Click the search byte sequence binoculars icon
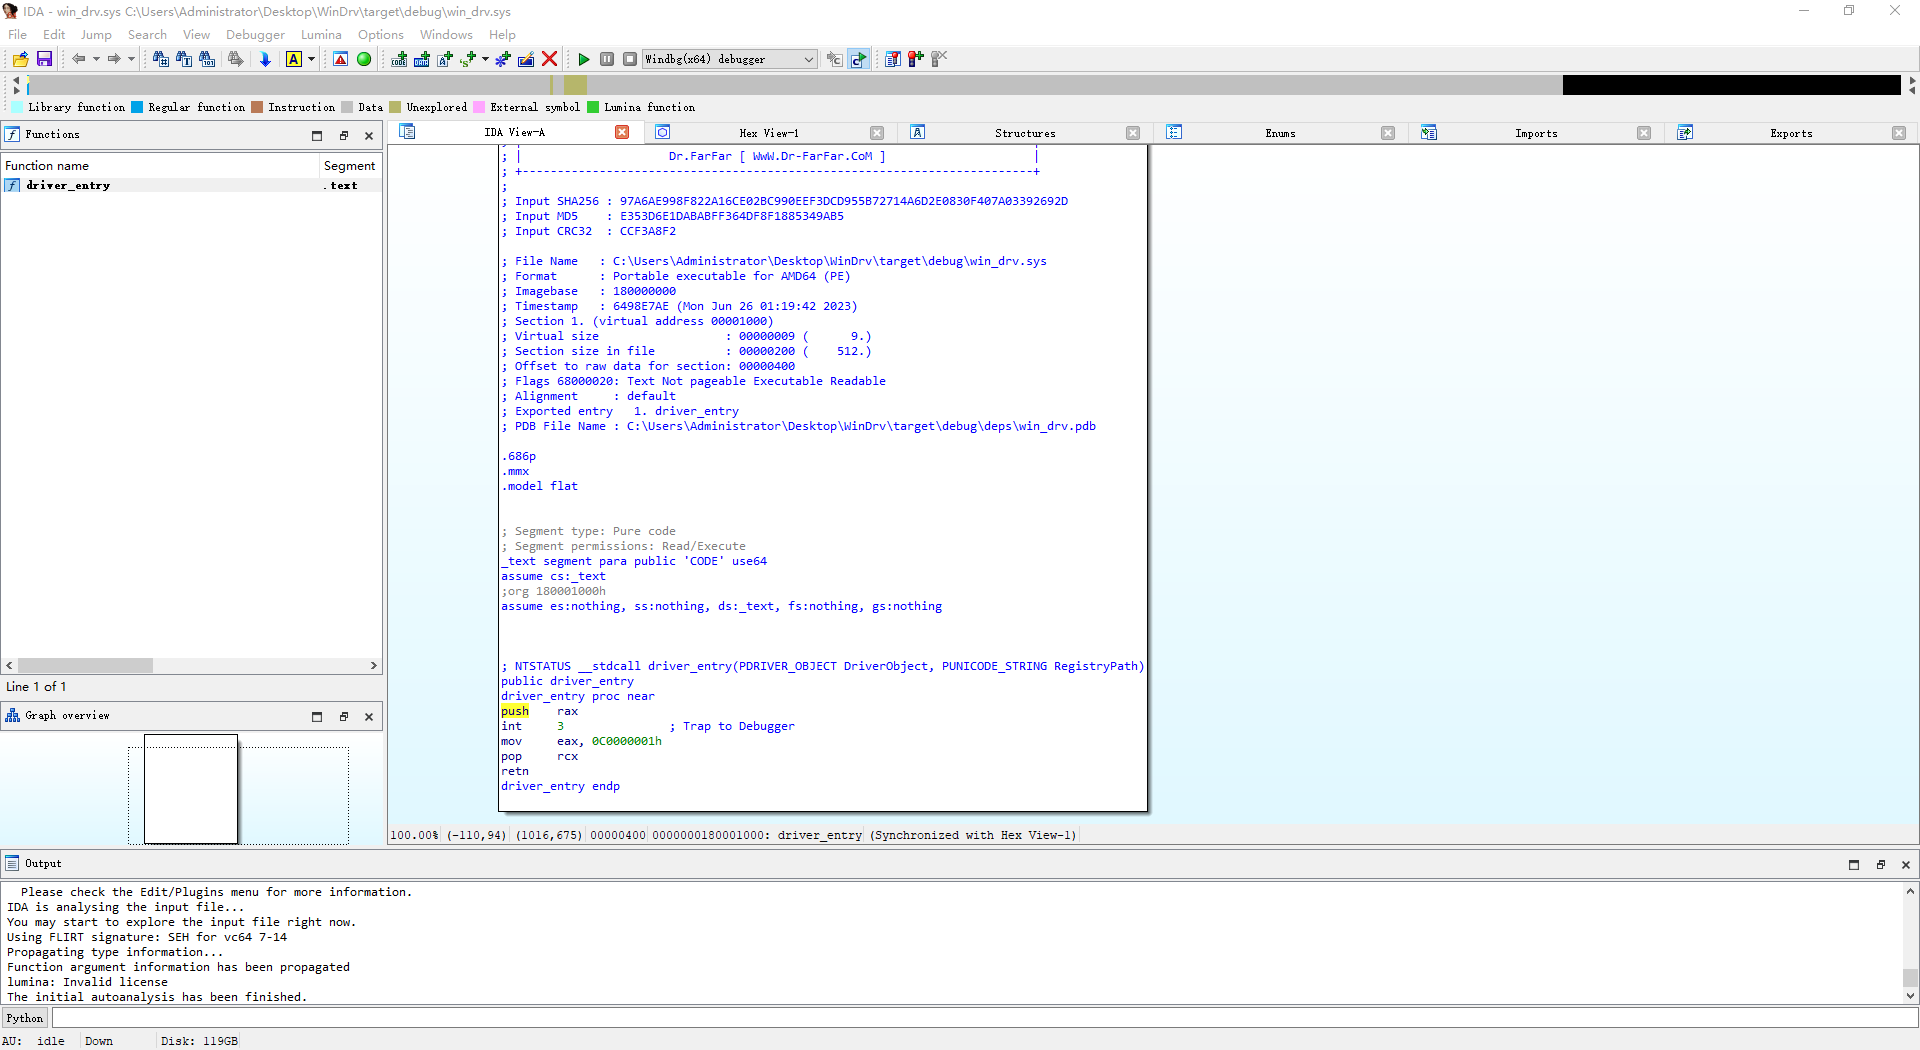 (x=207, y=59)
